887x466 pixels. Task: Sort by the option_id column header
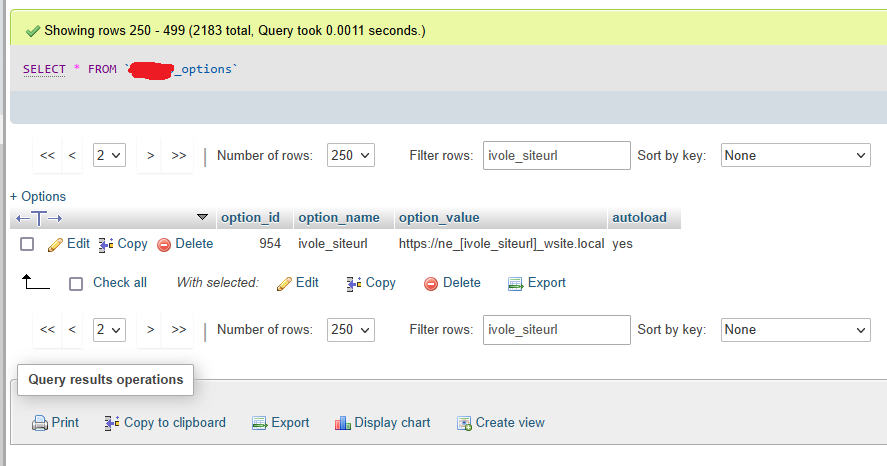[250, 218]
